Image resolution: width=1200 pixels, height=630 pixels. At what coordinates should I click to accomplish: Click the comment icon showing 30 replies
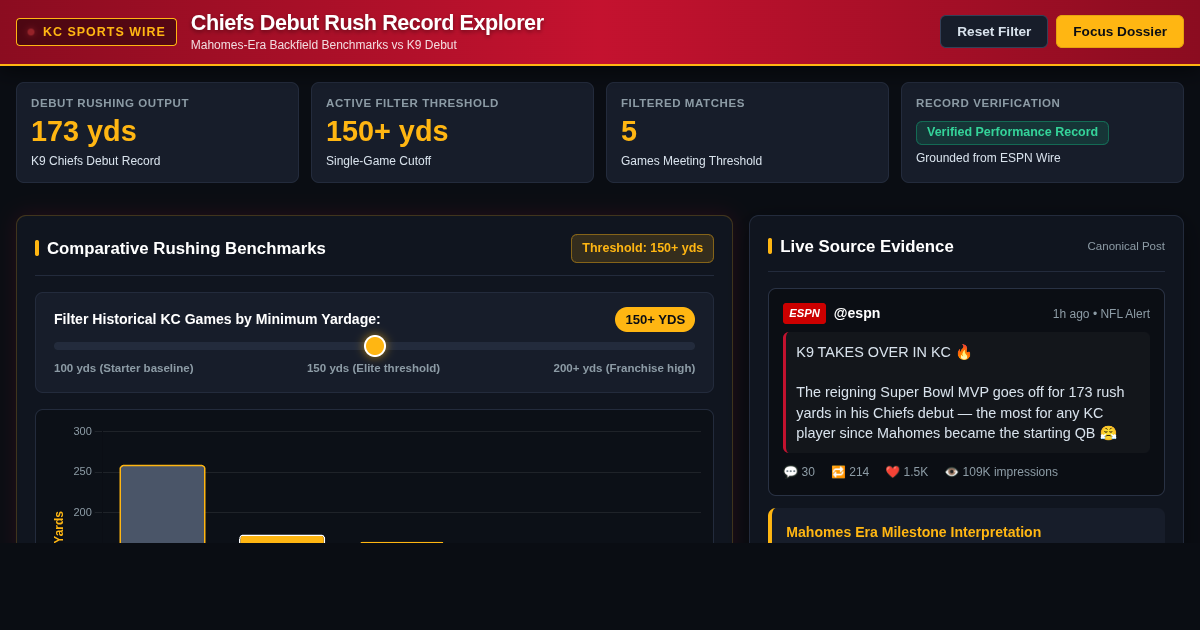(790, 472)
